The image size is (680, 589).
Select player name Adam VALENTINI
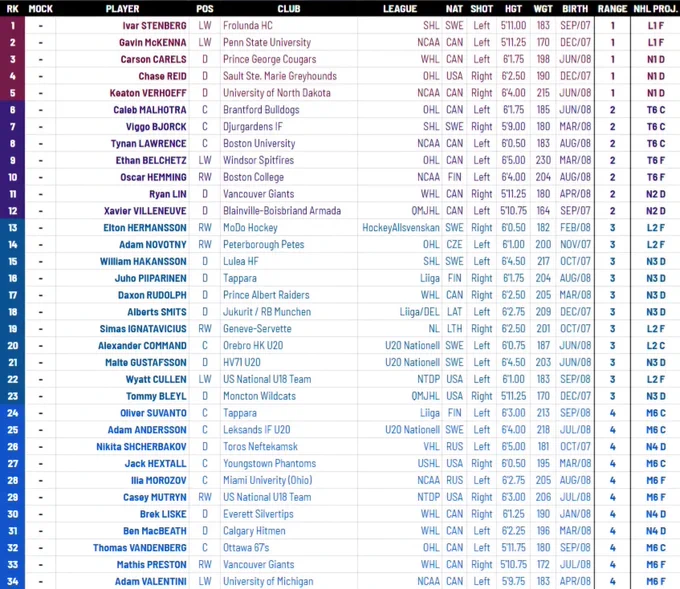(x=150, y=582)
